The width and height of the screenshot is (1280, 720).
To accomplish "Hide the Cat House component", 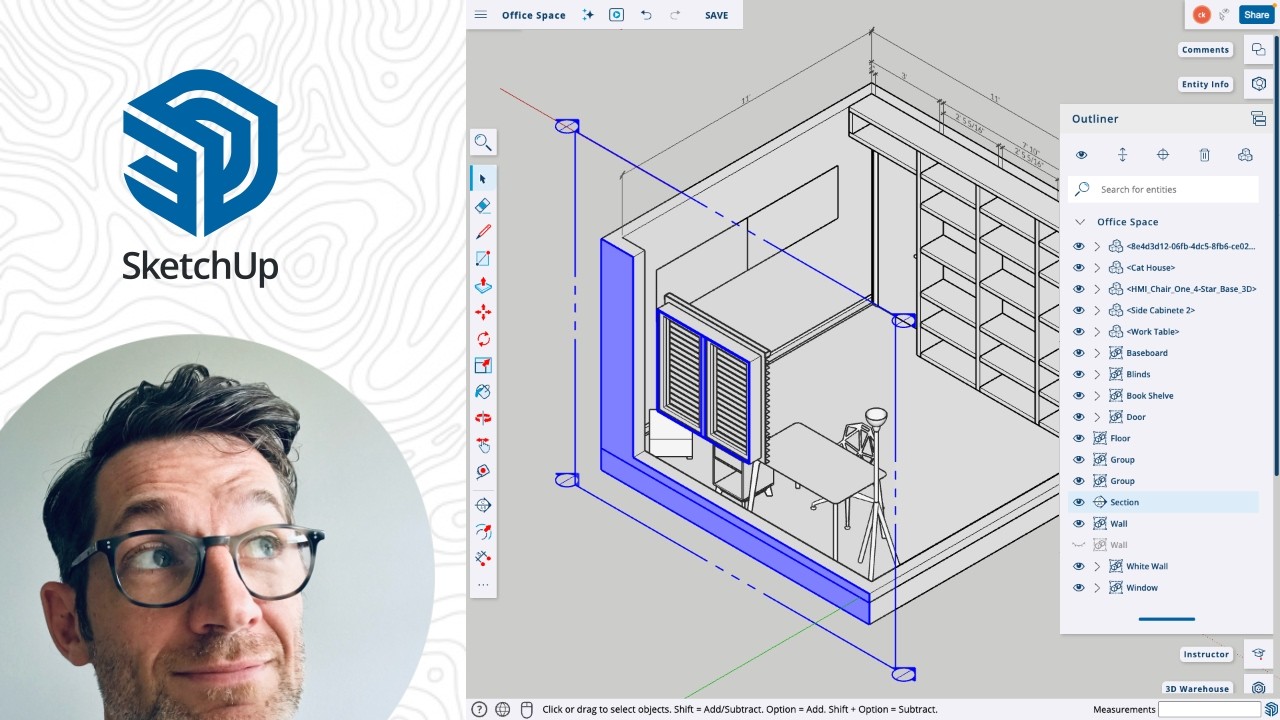I will pos(1079,268).
